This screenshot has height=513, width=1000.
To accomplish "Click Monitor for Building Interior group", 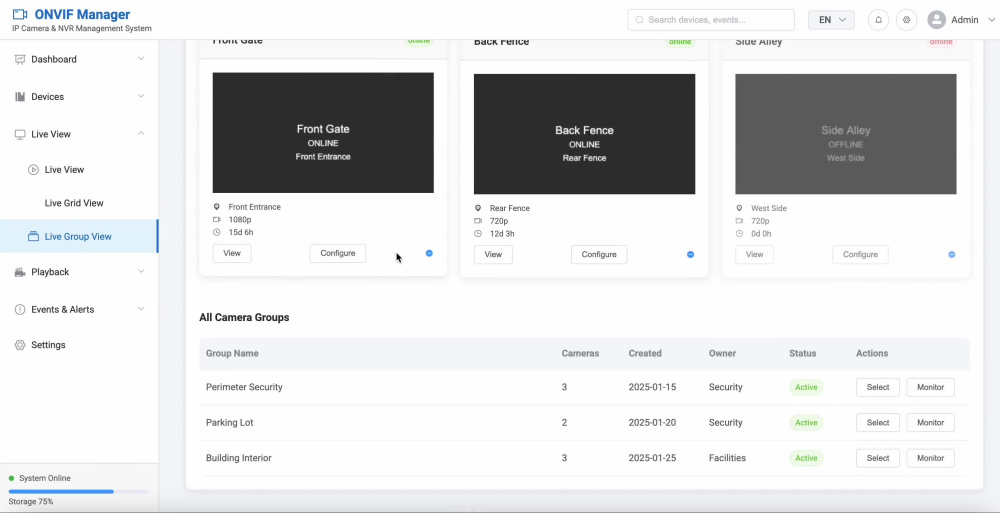I will (930, 458).
